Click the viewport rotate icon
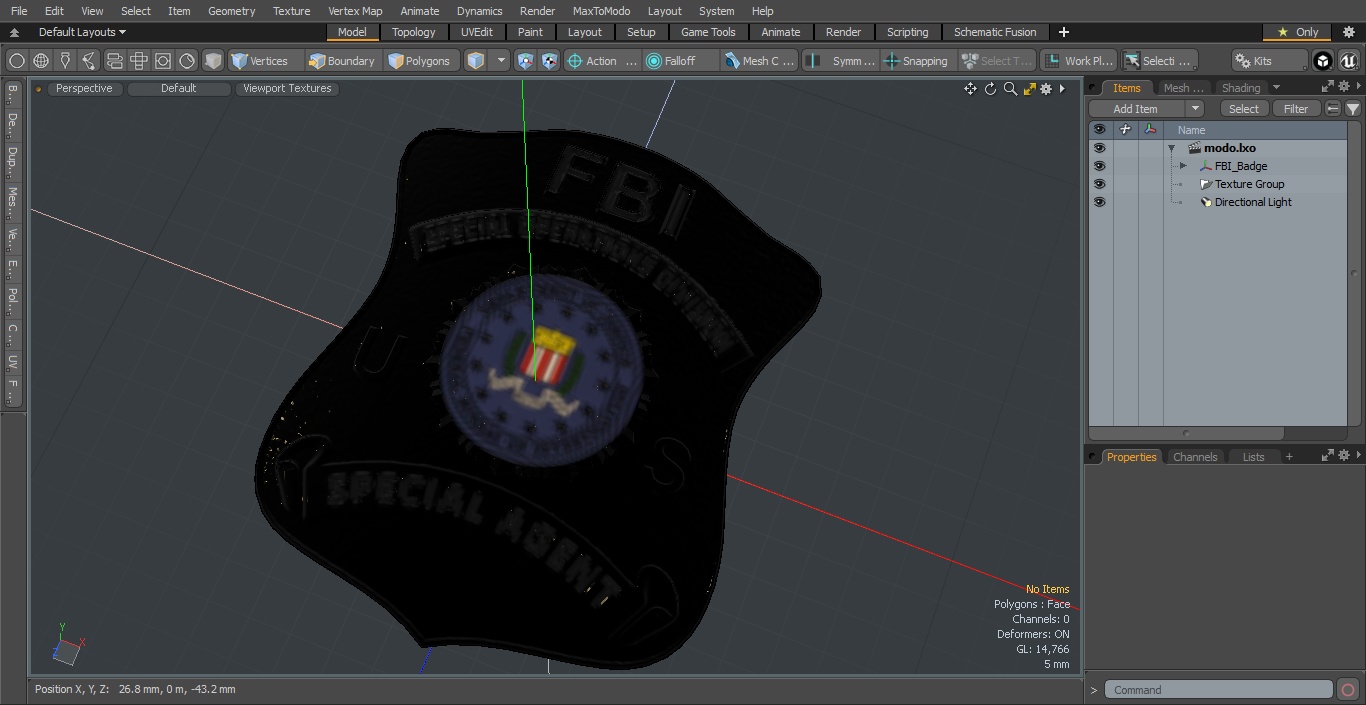The height and width of the screenshot is (705, 1366). (990, 89)
